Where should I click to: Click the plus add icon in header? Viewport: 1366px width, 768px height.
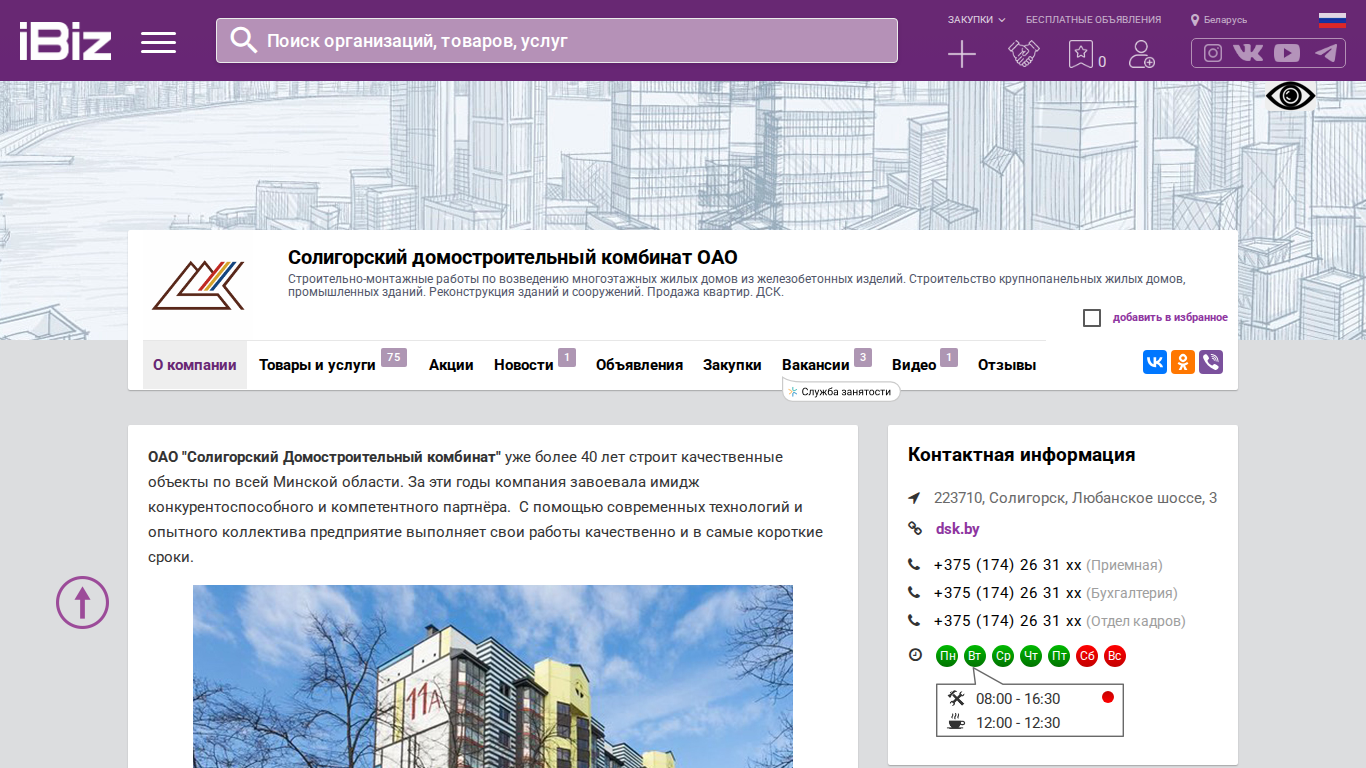click(x=961, y=54)
